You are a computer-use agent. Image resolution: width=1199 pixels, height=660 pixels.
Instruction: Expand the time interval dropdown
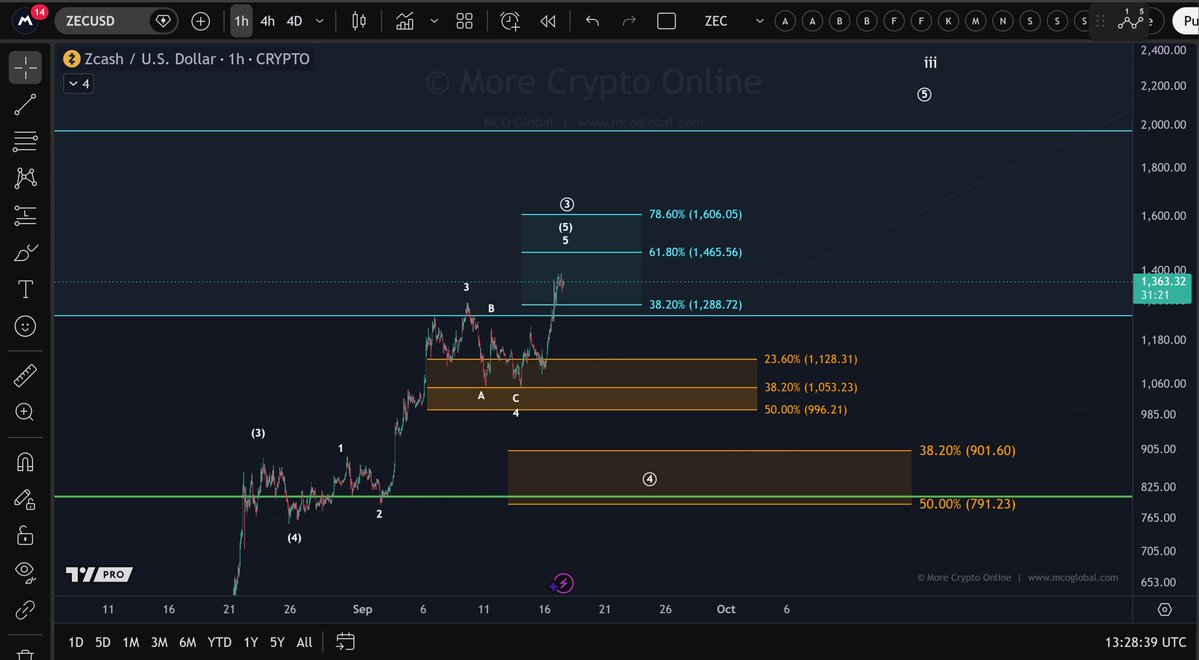320,21
